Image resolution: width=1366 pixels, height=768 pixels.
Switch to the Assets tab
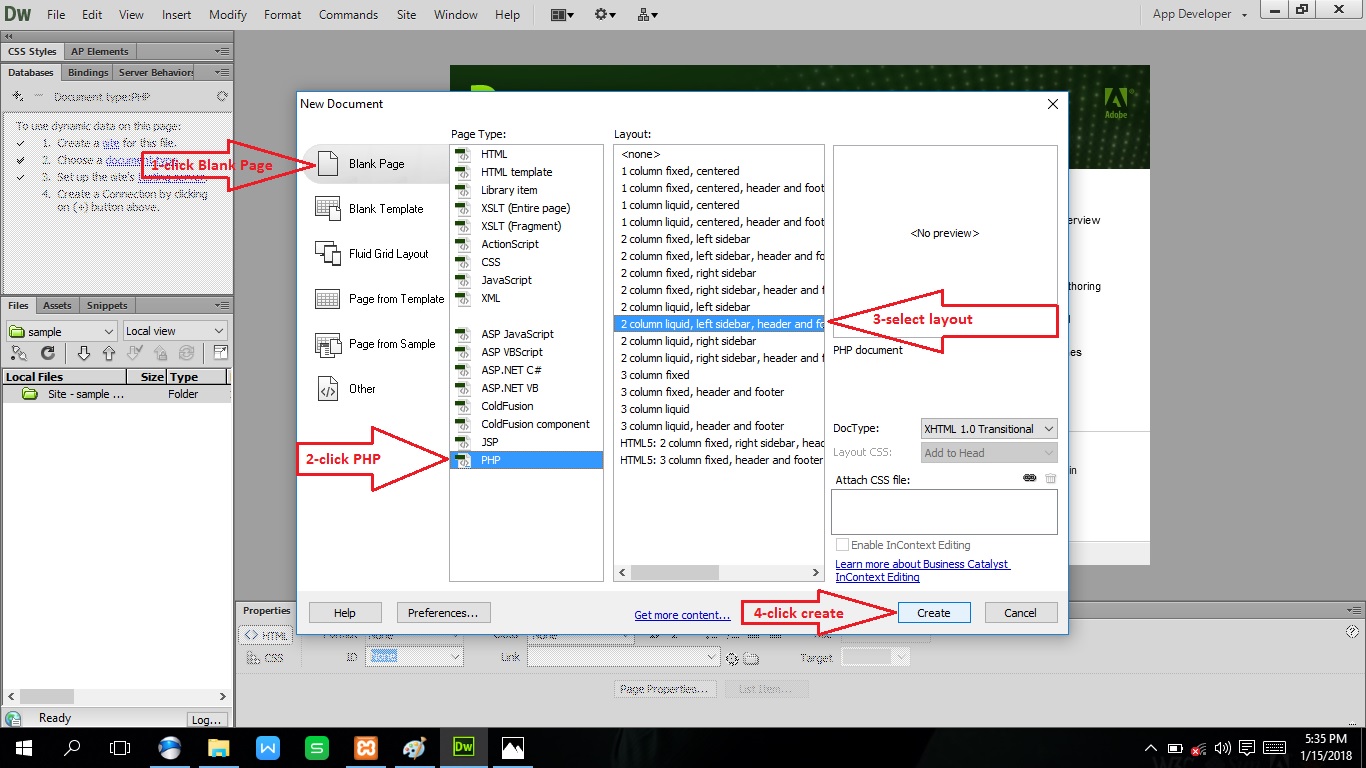point(57,305)
